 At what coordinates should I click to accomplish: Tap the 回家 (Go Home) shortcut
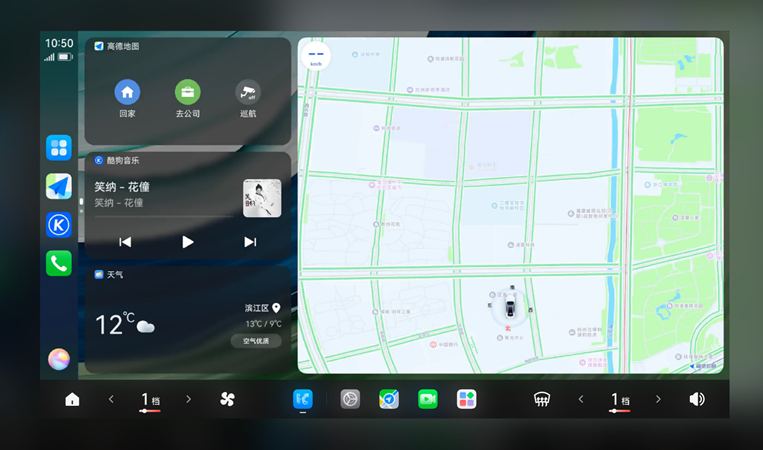127,93
